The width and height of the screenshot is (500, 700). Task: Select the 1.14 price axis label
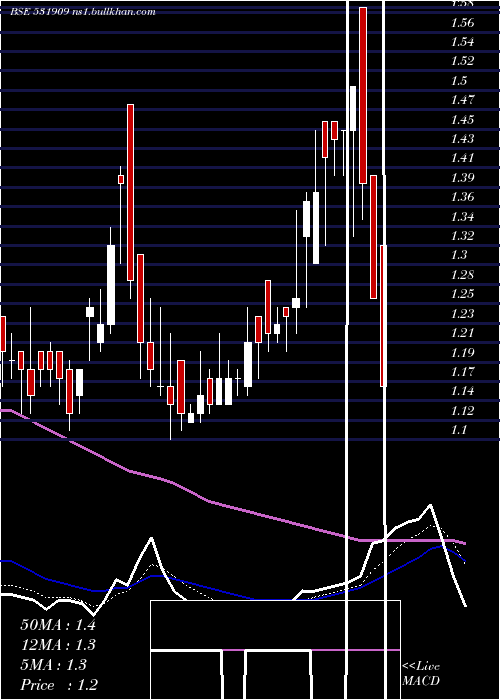[462, 391]
